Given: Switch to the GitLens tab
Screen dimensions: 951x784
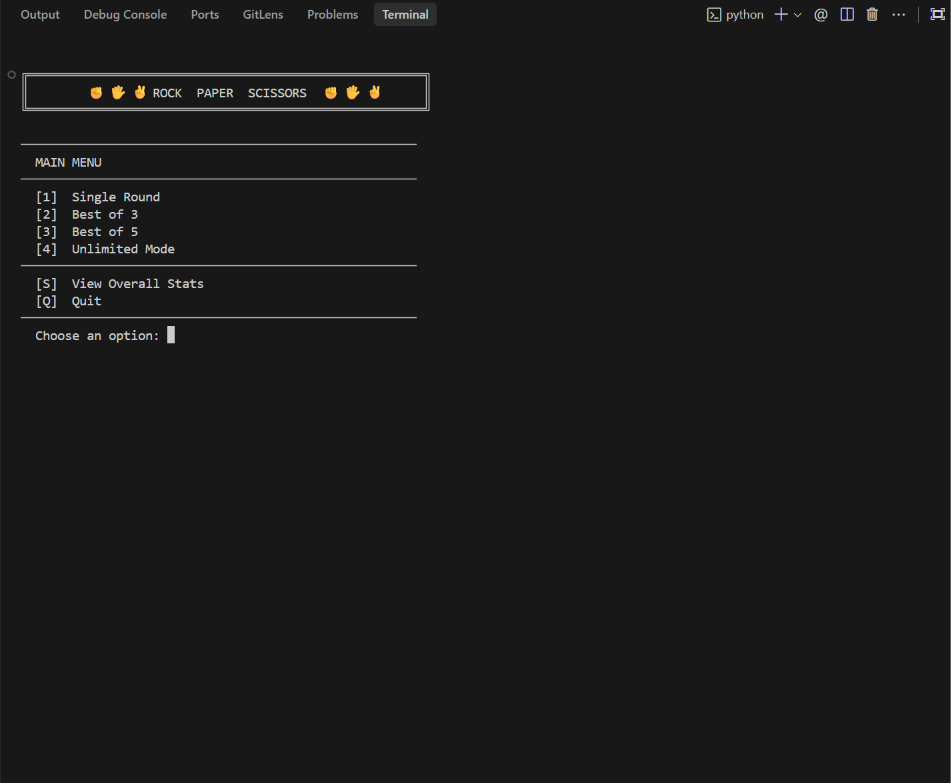Looking at the screenshot, I should [x=263, y=15].
